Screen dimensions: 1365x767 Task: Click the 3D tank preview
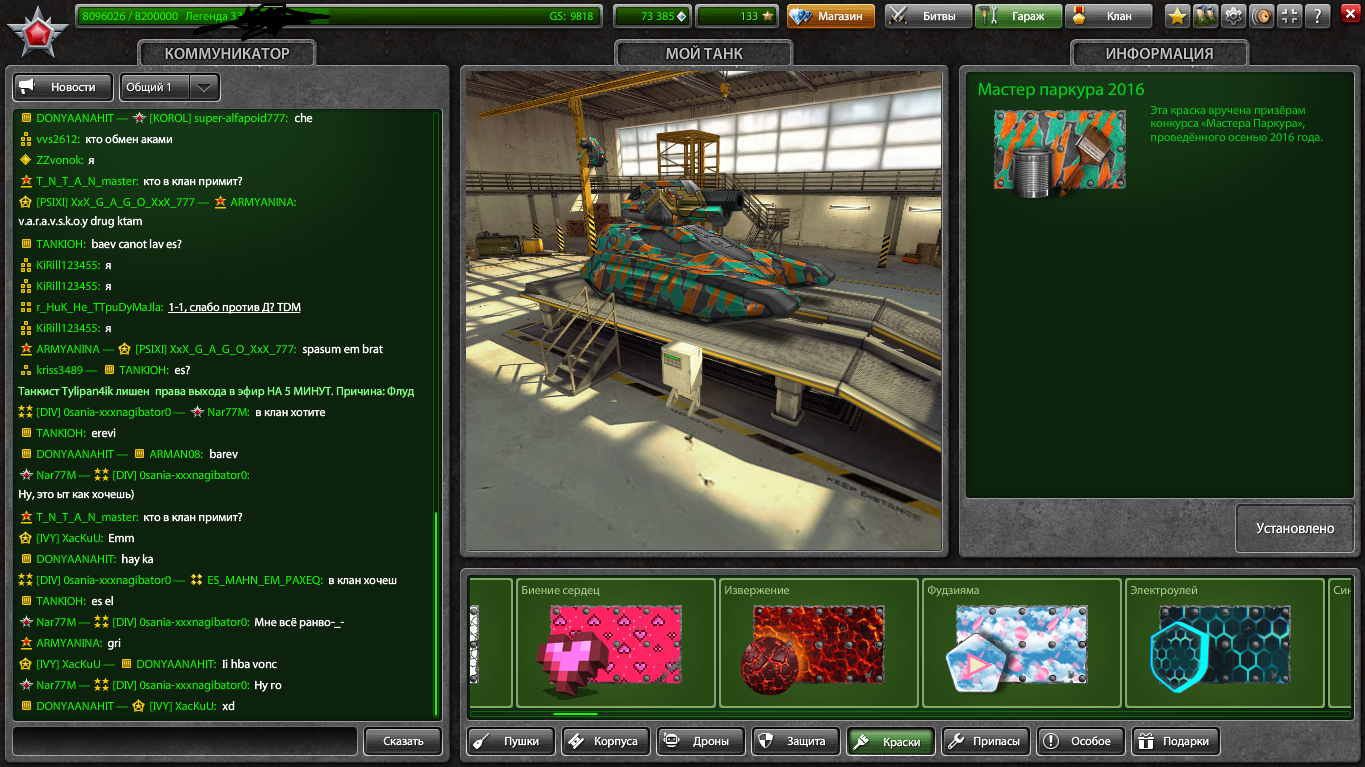(703, 311)
